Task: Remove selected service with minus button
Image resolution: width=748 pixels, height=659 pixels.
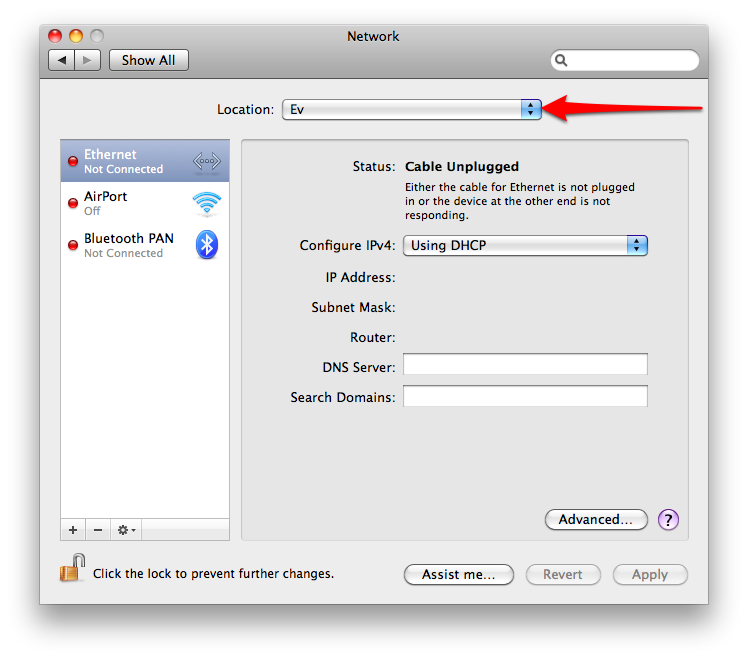Action: click(97, 530)
